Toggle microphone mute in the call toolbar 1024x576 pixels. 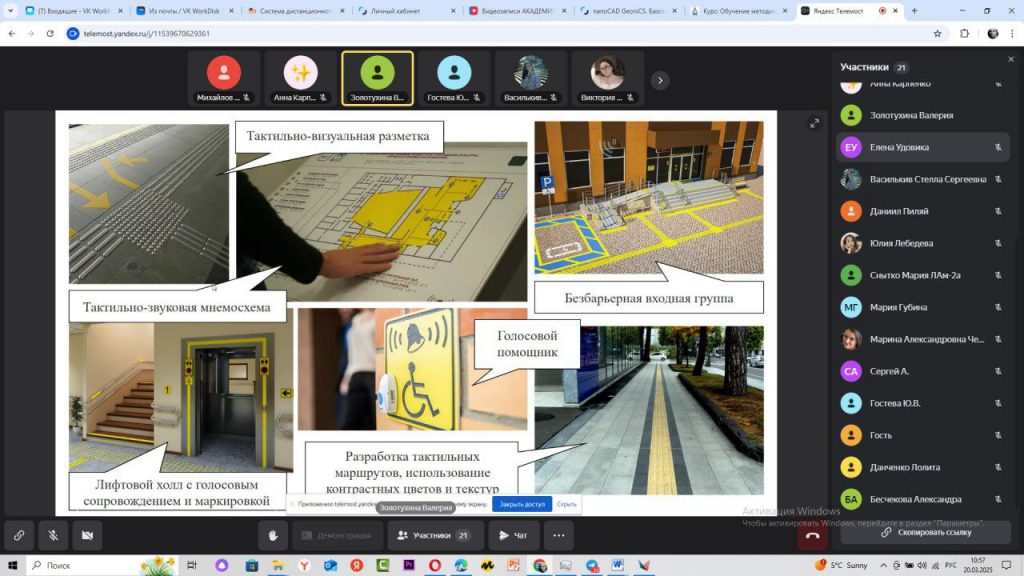(x=53, y=535)
